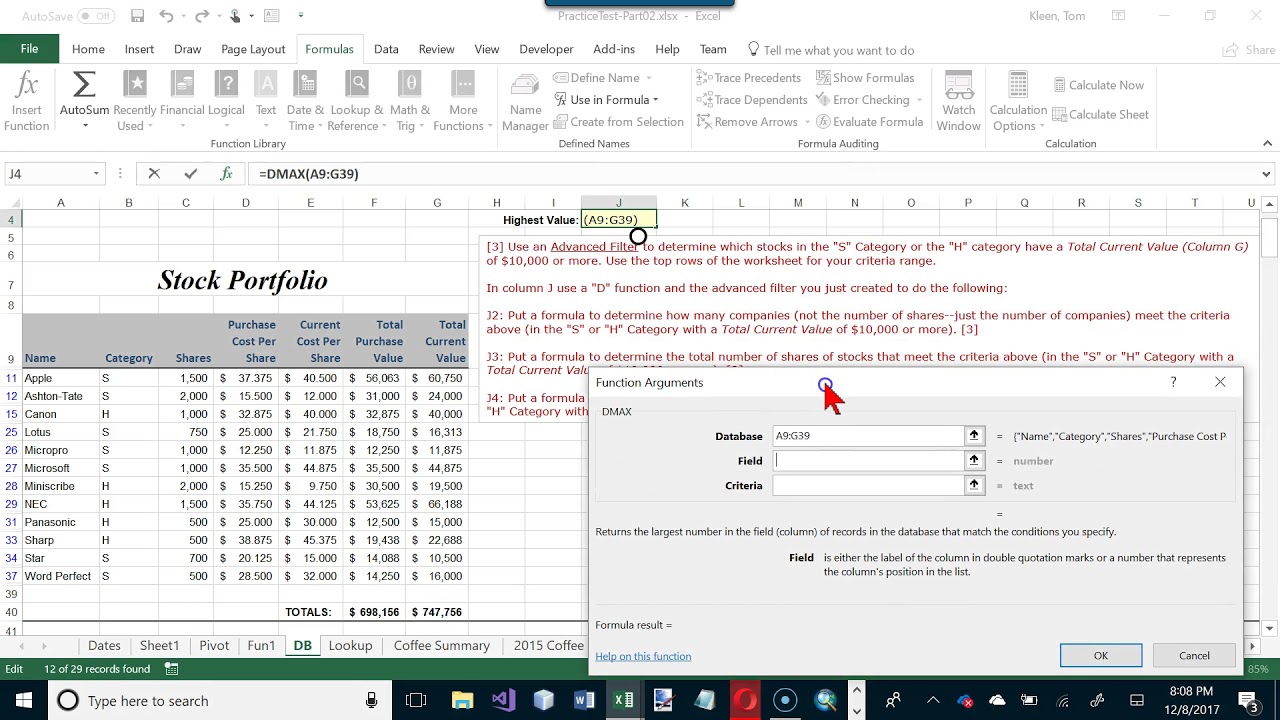Collapse dialog for Field argument
Screen dimensions: 1280x720
pos(974,460)
